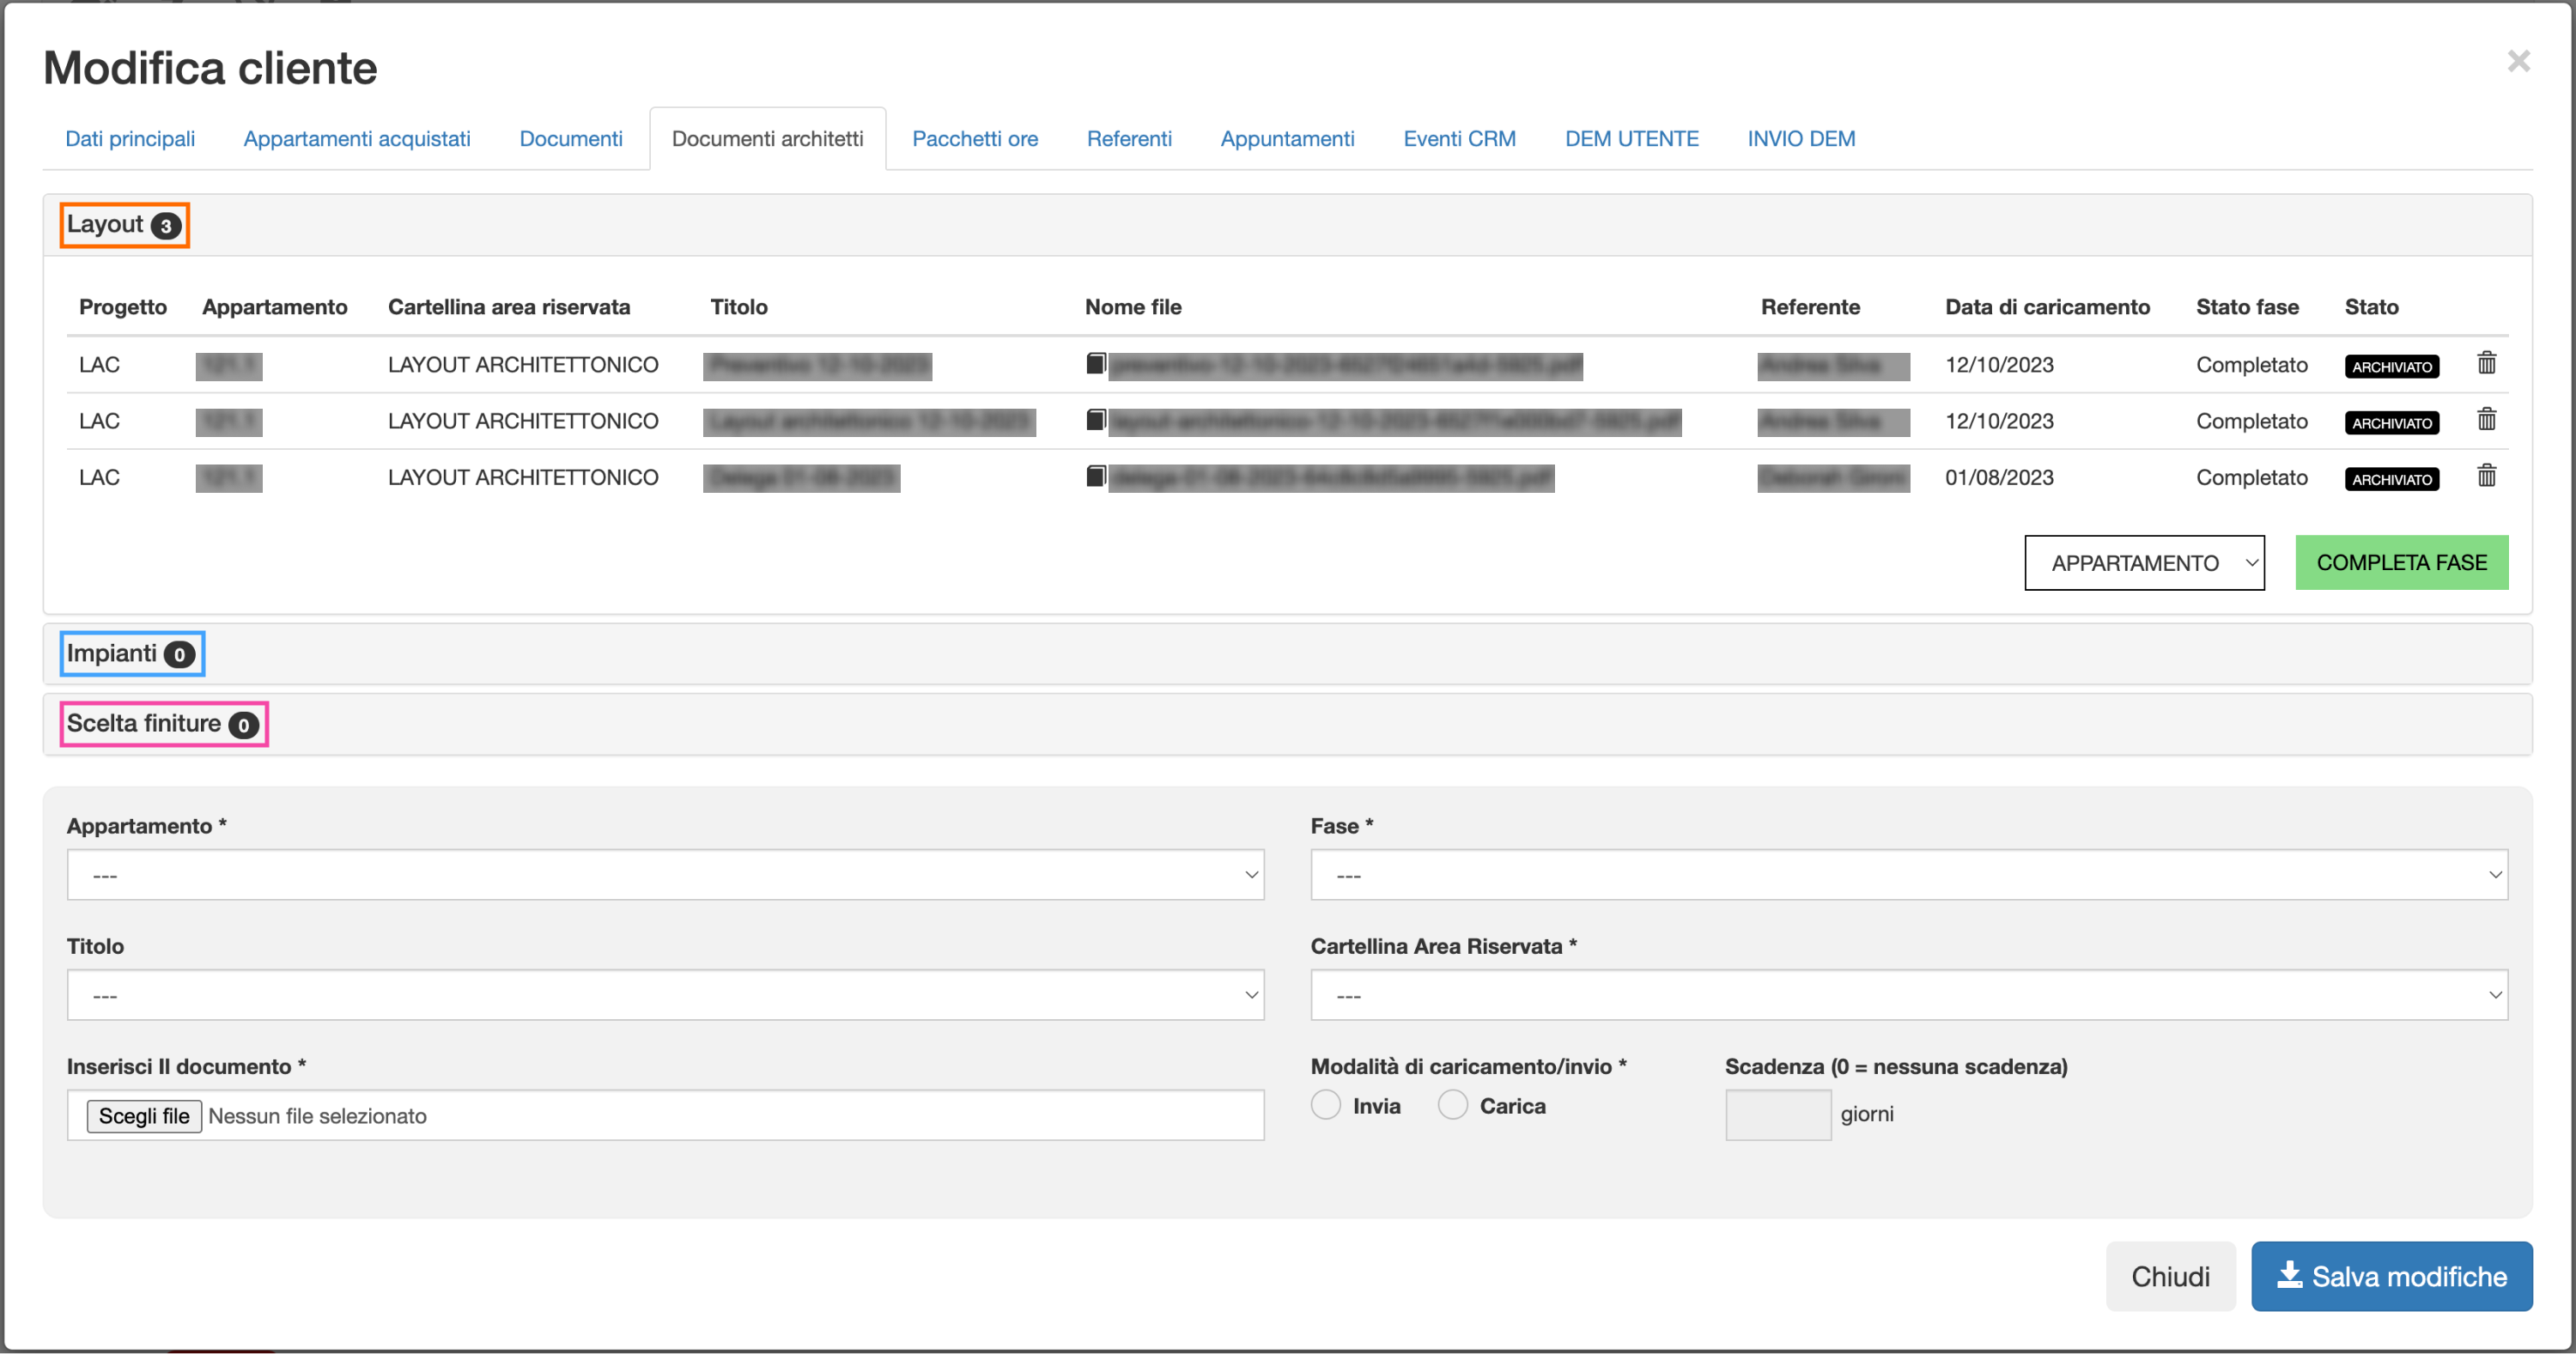Click the Referente column header

(1810, 307)
